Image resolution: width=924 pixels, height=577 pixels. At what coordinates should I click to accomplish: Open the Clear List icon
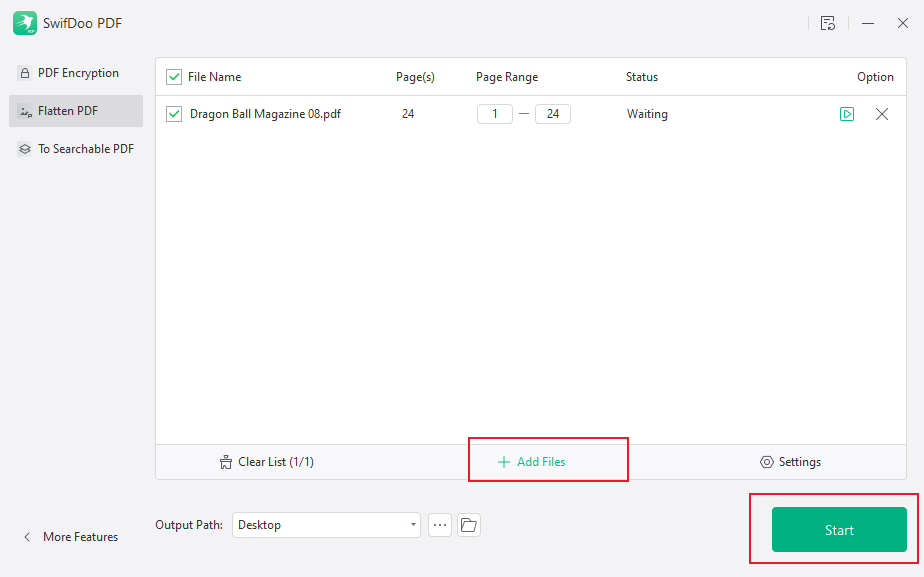(x=224, y=462)
